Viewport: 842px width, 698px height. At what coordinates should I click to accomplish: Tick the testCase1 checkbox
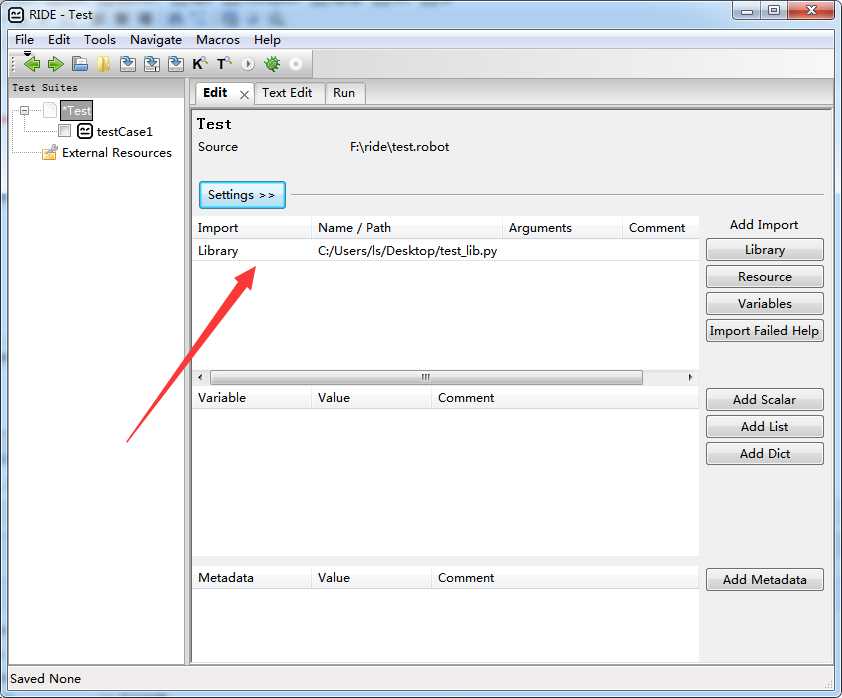pos(64,131)
